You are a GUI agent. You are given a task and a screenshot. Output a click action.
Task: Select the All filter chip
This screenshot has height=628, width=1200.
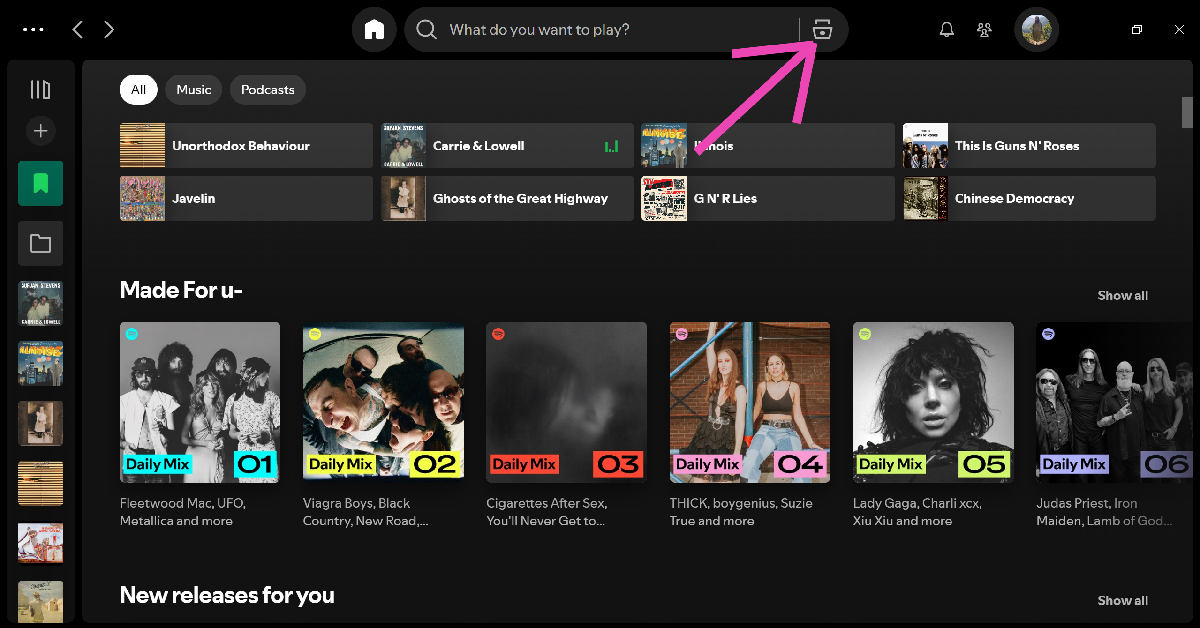click(138, 90)
